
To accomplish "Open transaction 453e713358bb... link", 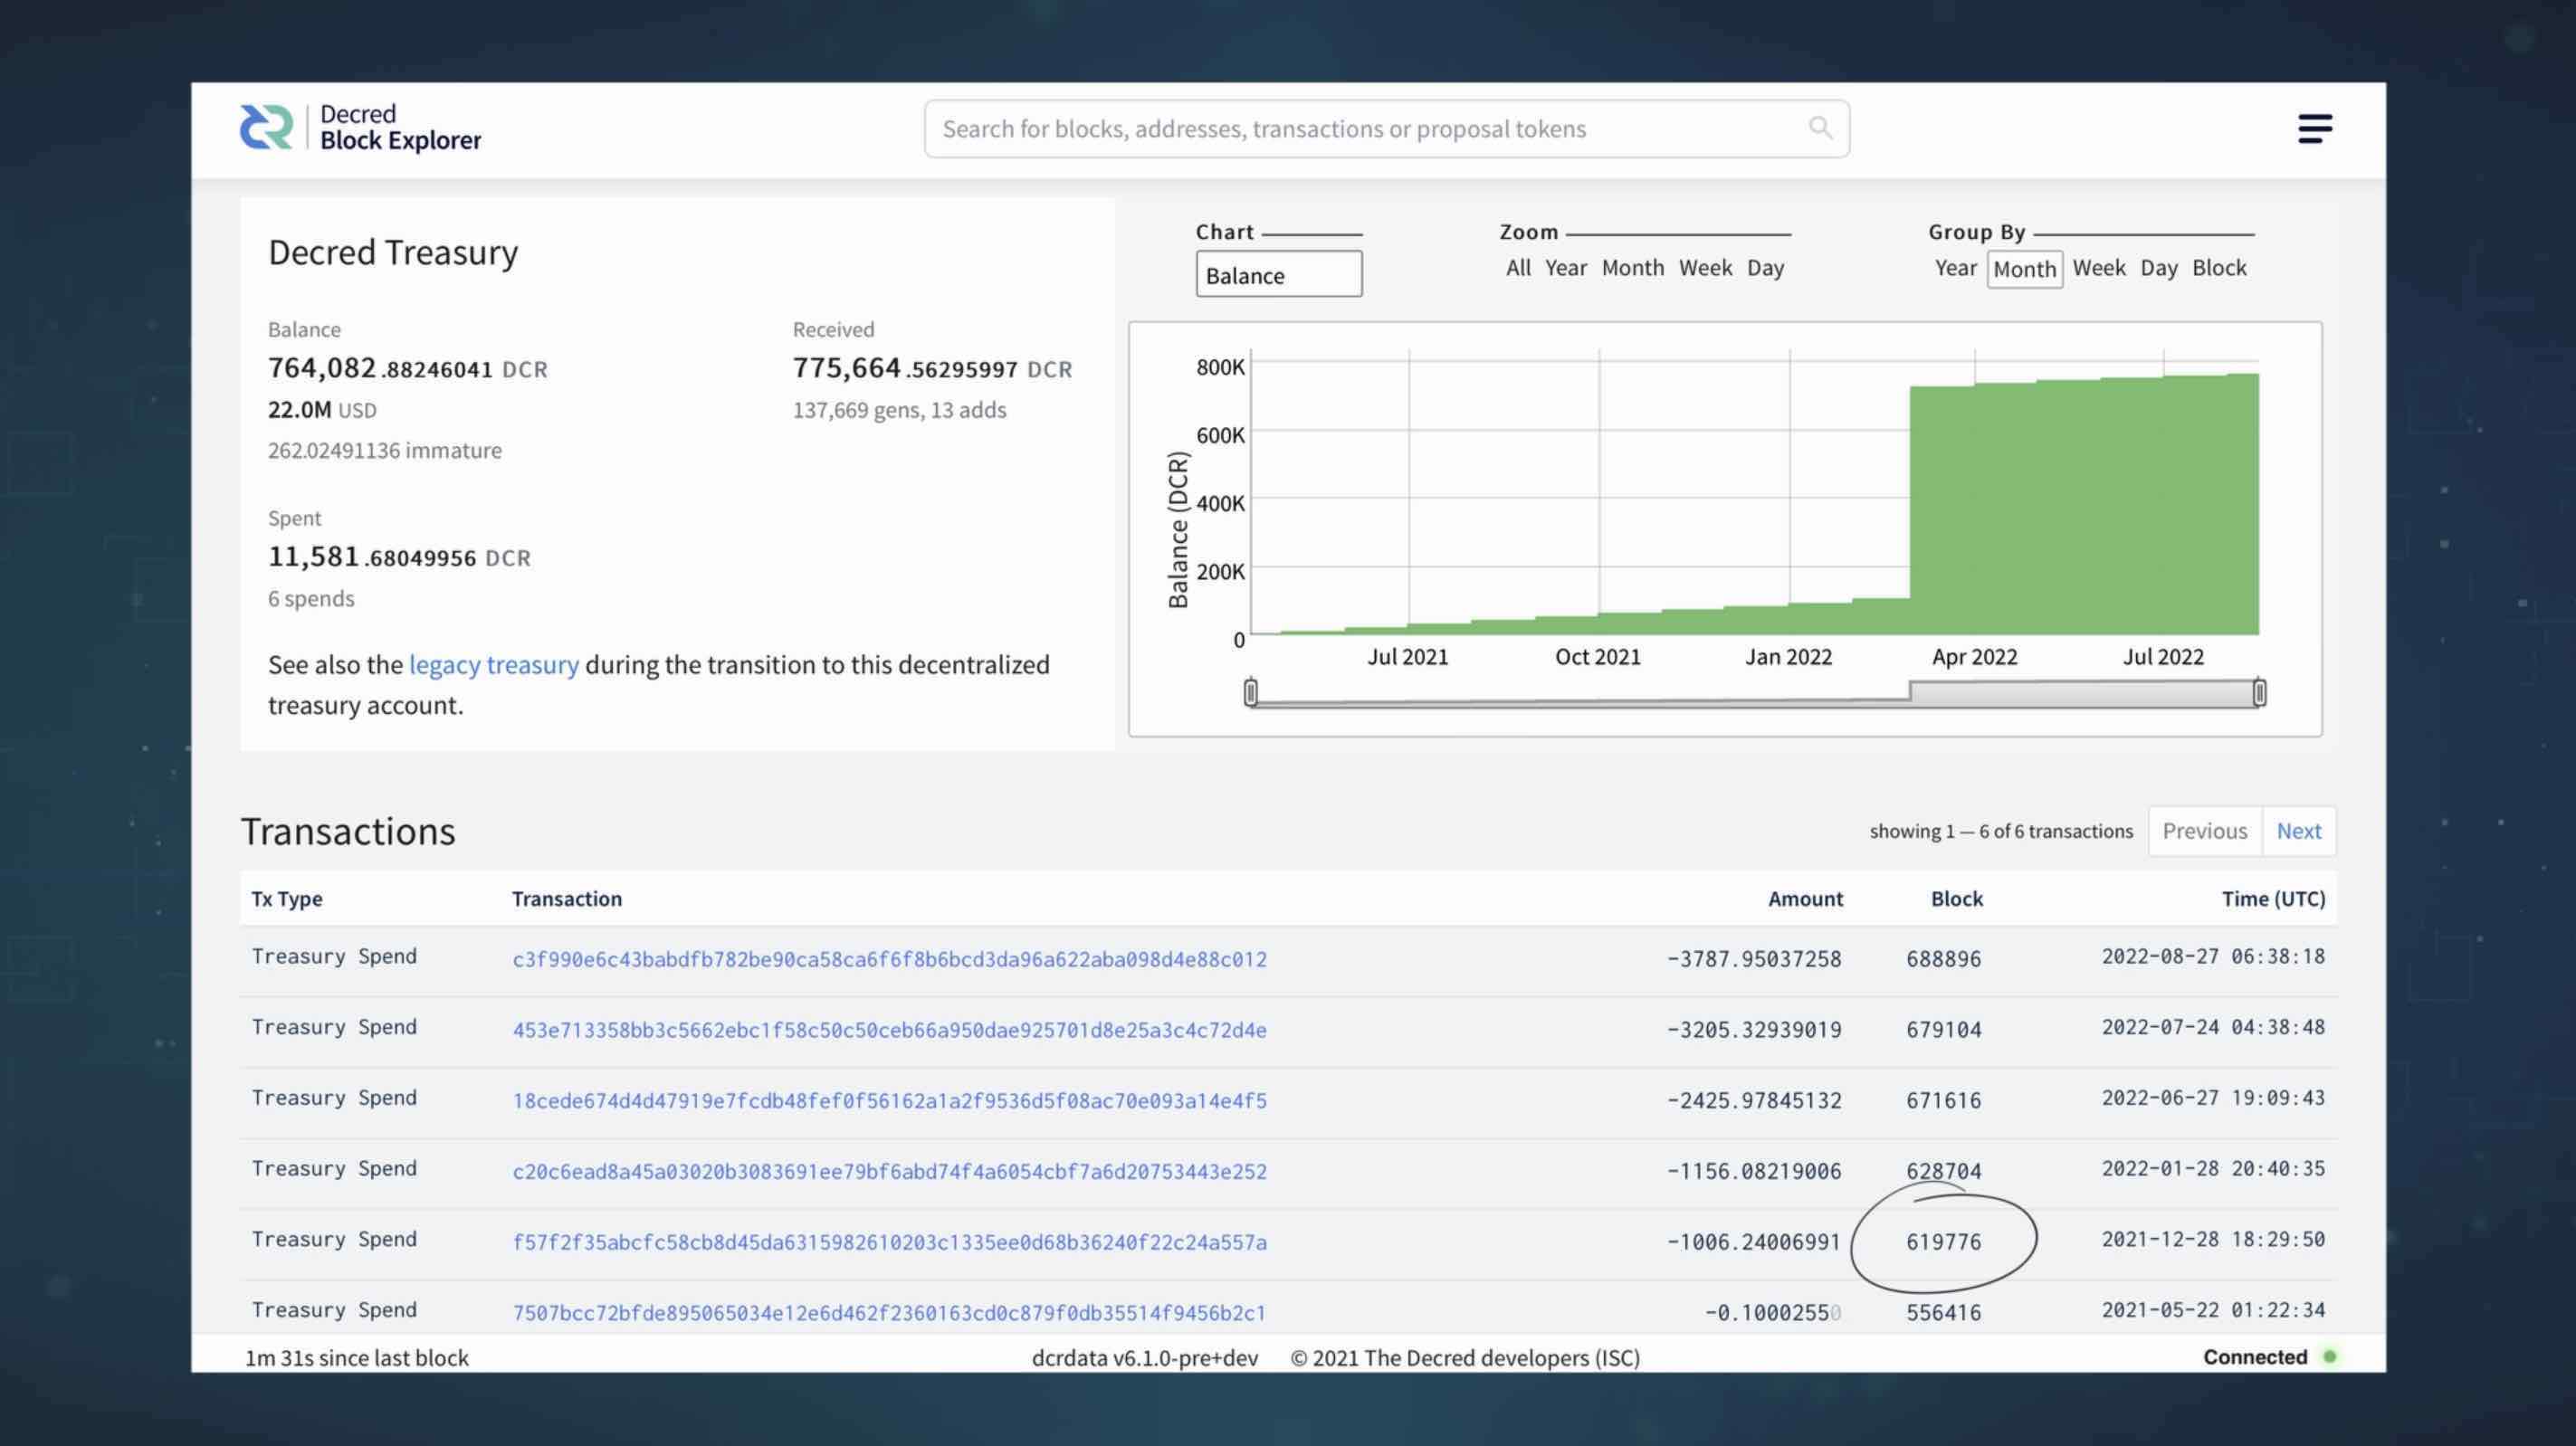I will (x=889, y=1030).
